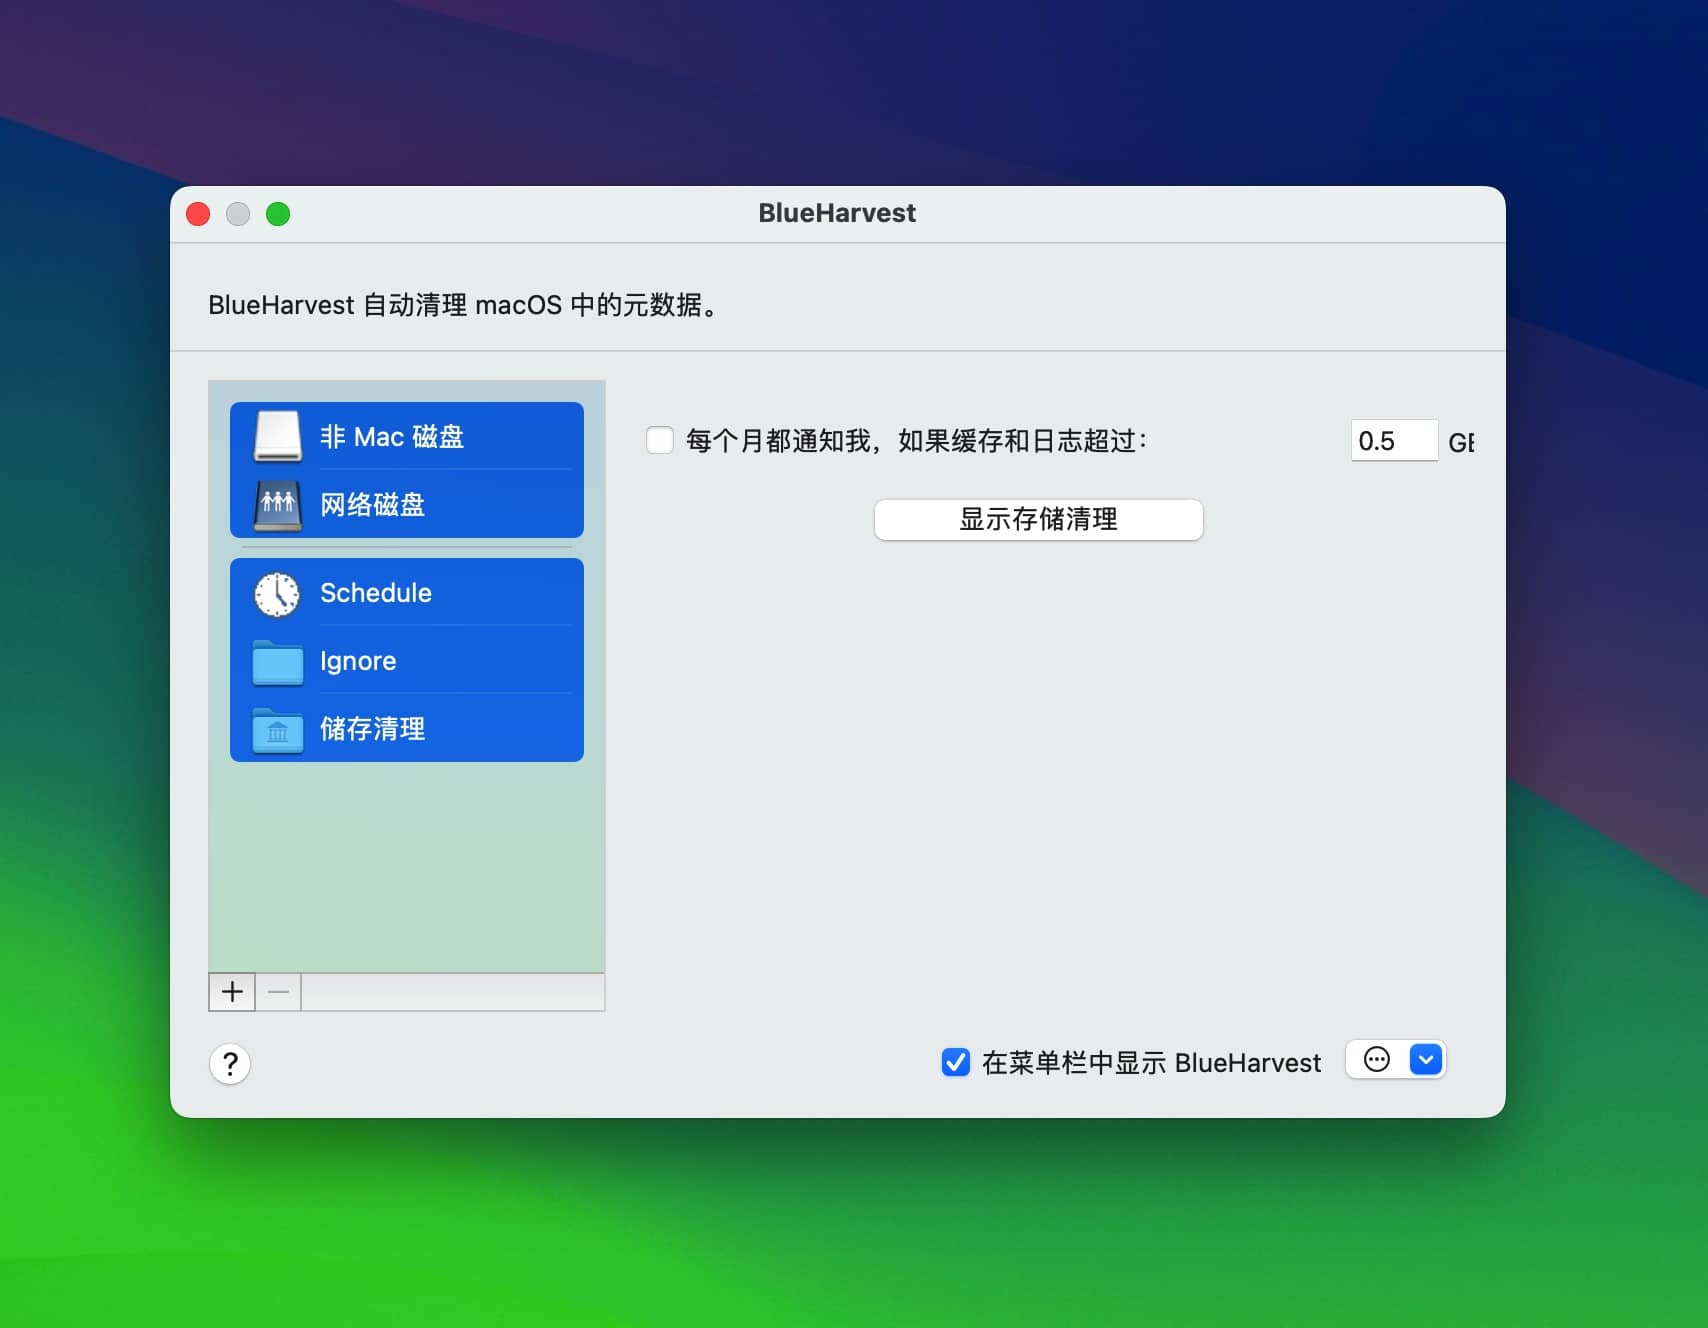This screenshot has width=1708, height=1328.
Task: Open the 储存清理 label in the sidebar
Action: click(373, 729)
